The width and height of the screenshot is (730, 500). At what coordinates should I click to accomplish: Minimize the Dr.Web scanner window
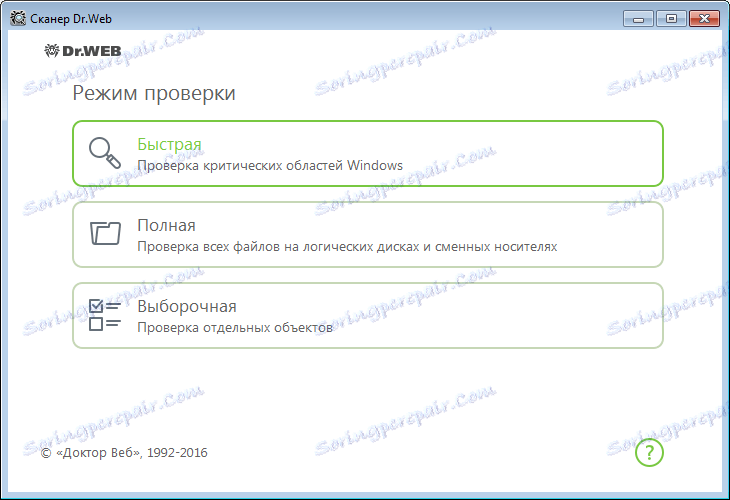pyautogui.click(x=638, y=19)
